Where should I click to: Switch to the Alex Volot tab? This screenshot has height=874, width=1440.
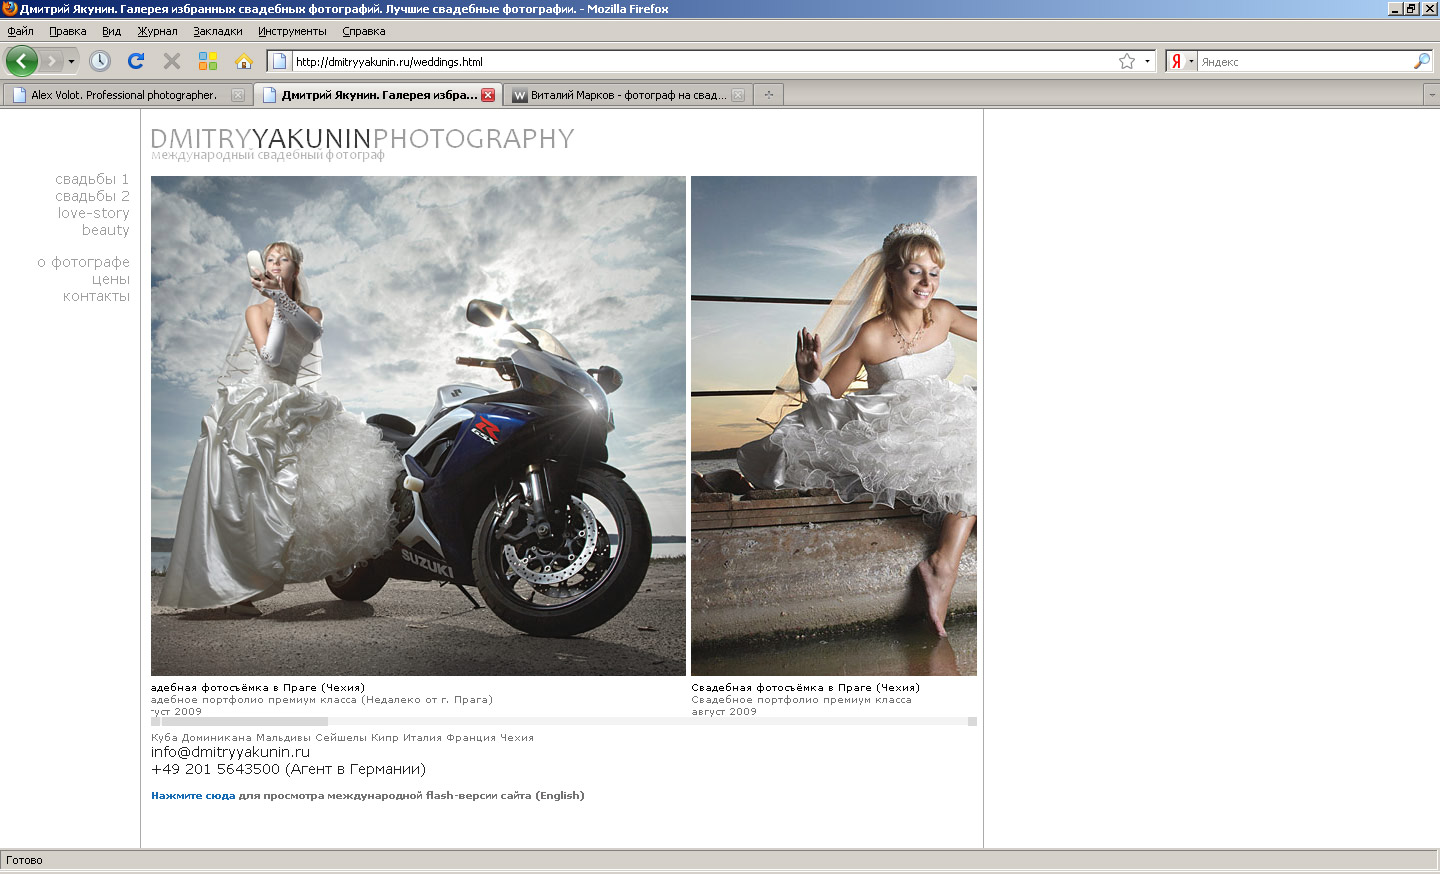(x=123, y=95)
